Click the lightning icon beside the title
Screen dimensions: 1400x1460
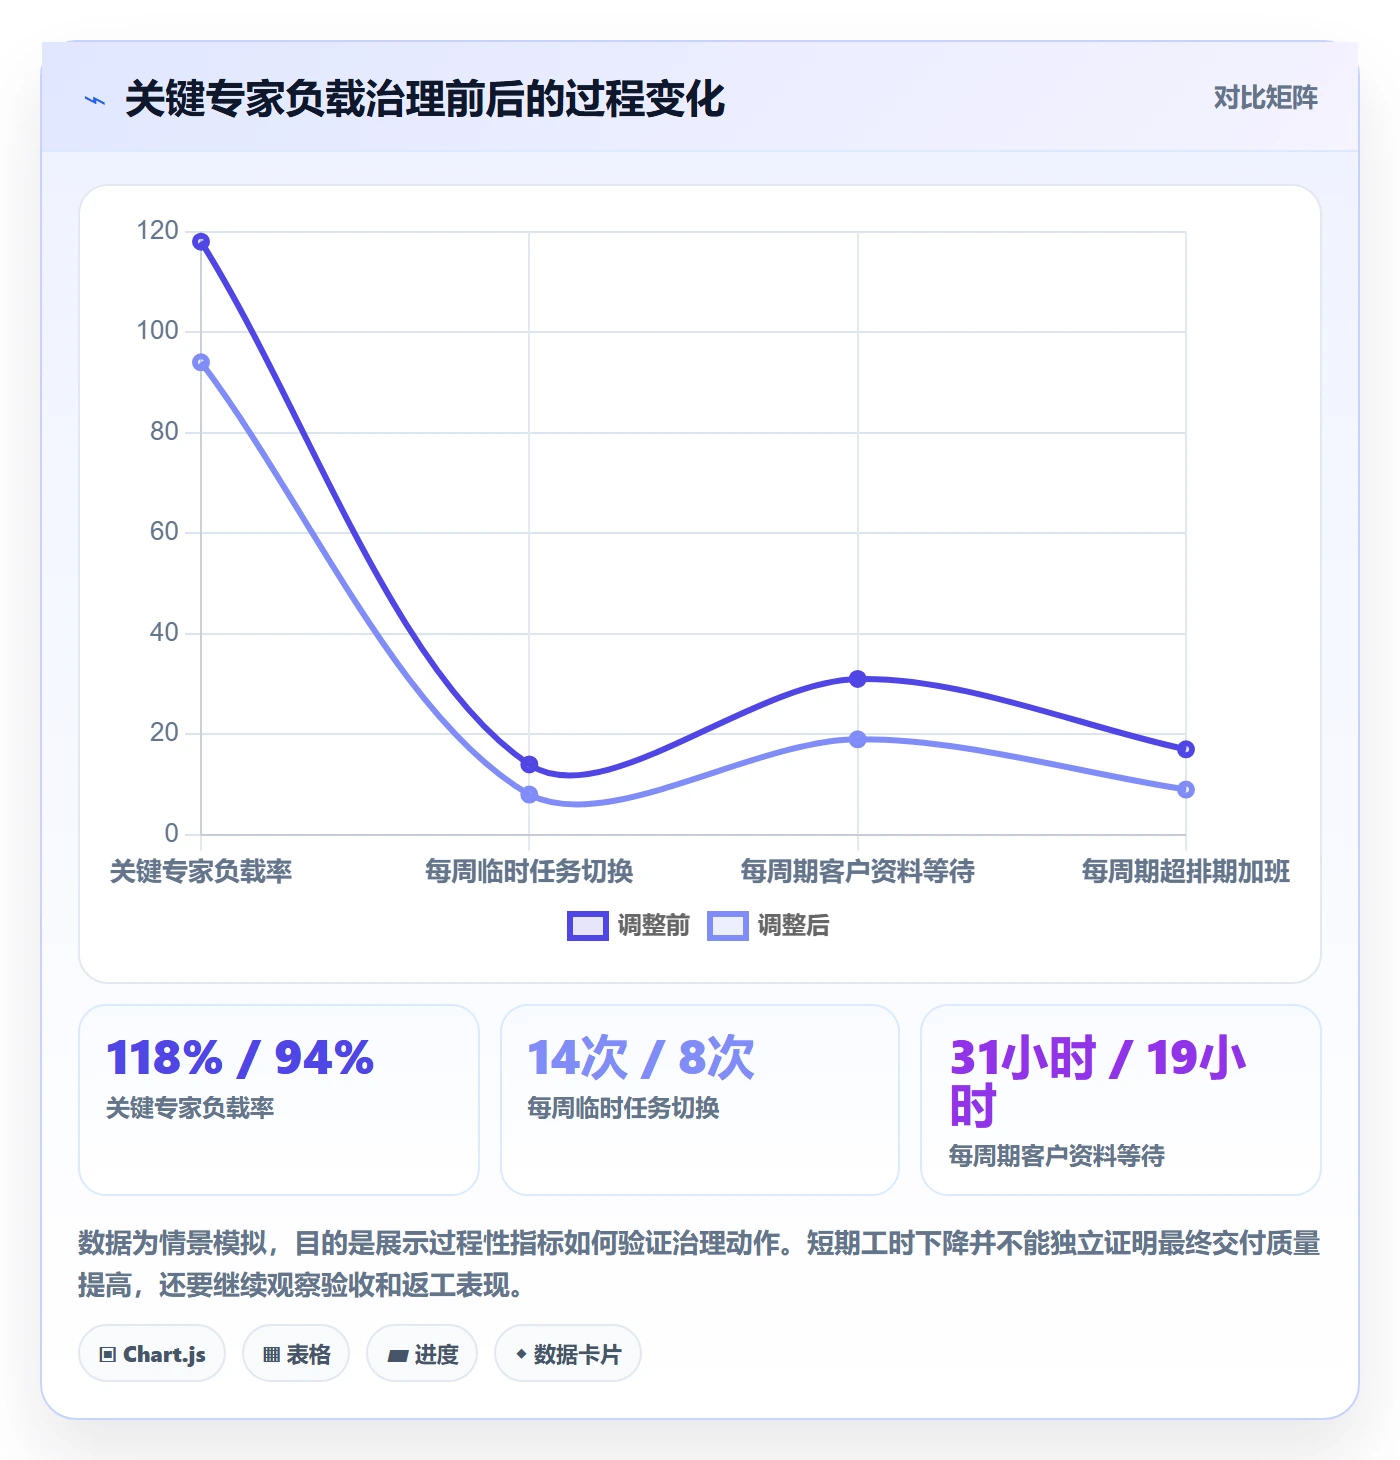[x=95, y=100]
